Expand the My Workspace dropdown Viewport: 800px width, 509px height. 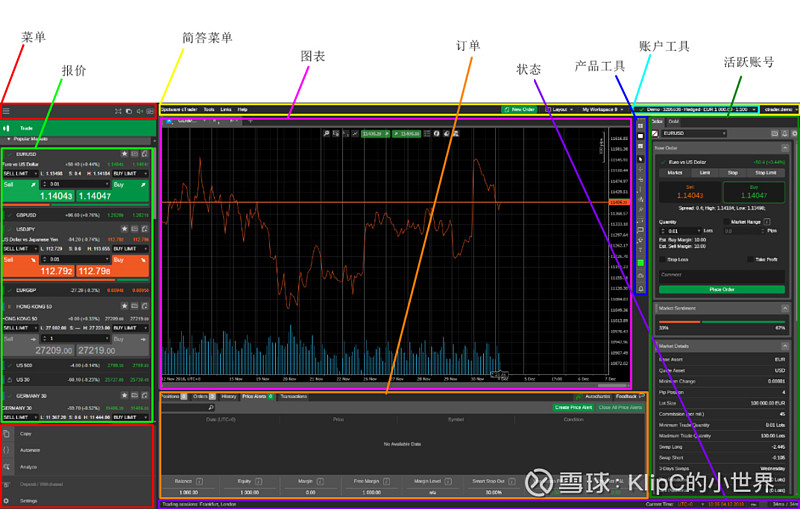[602, 109]
